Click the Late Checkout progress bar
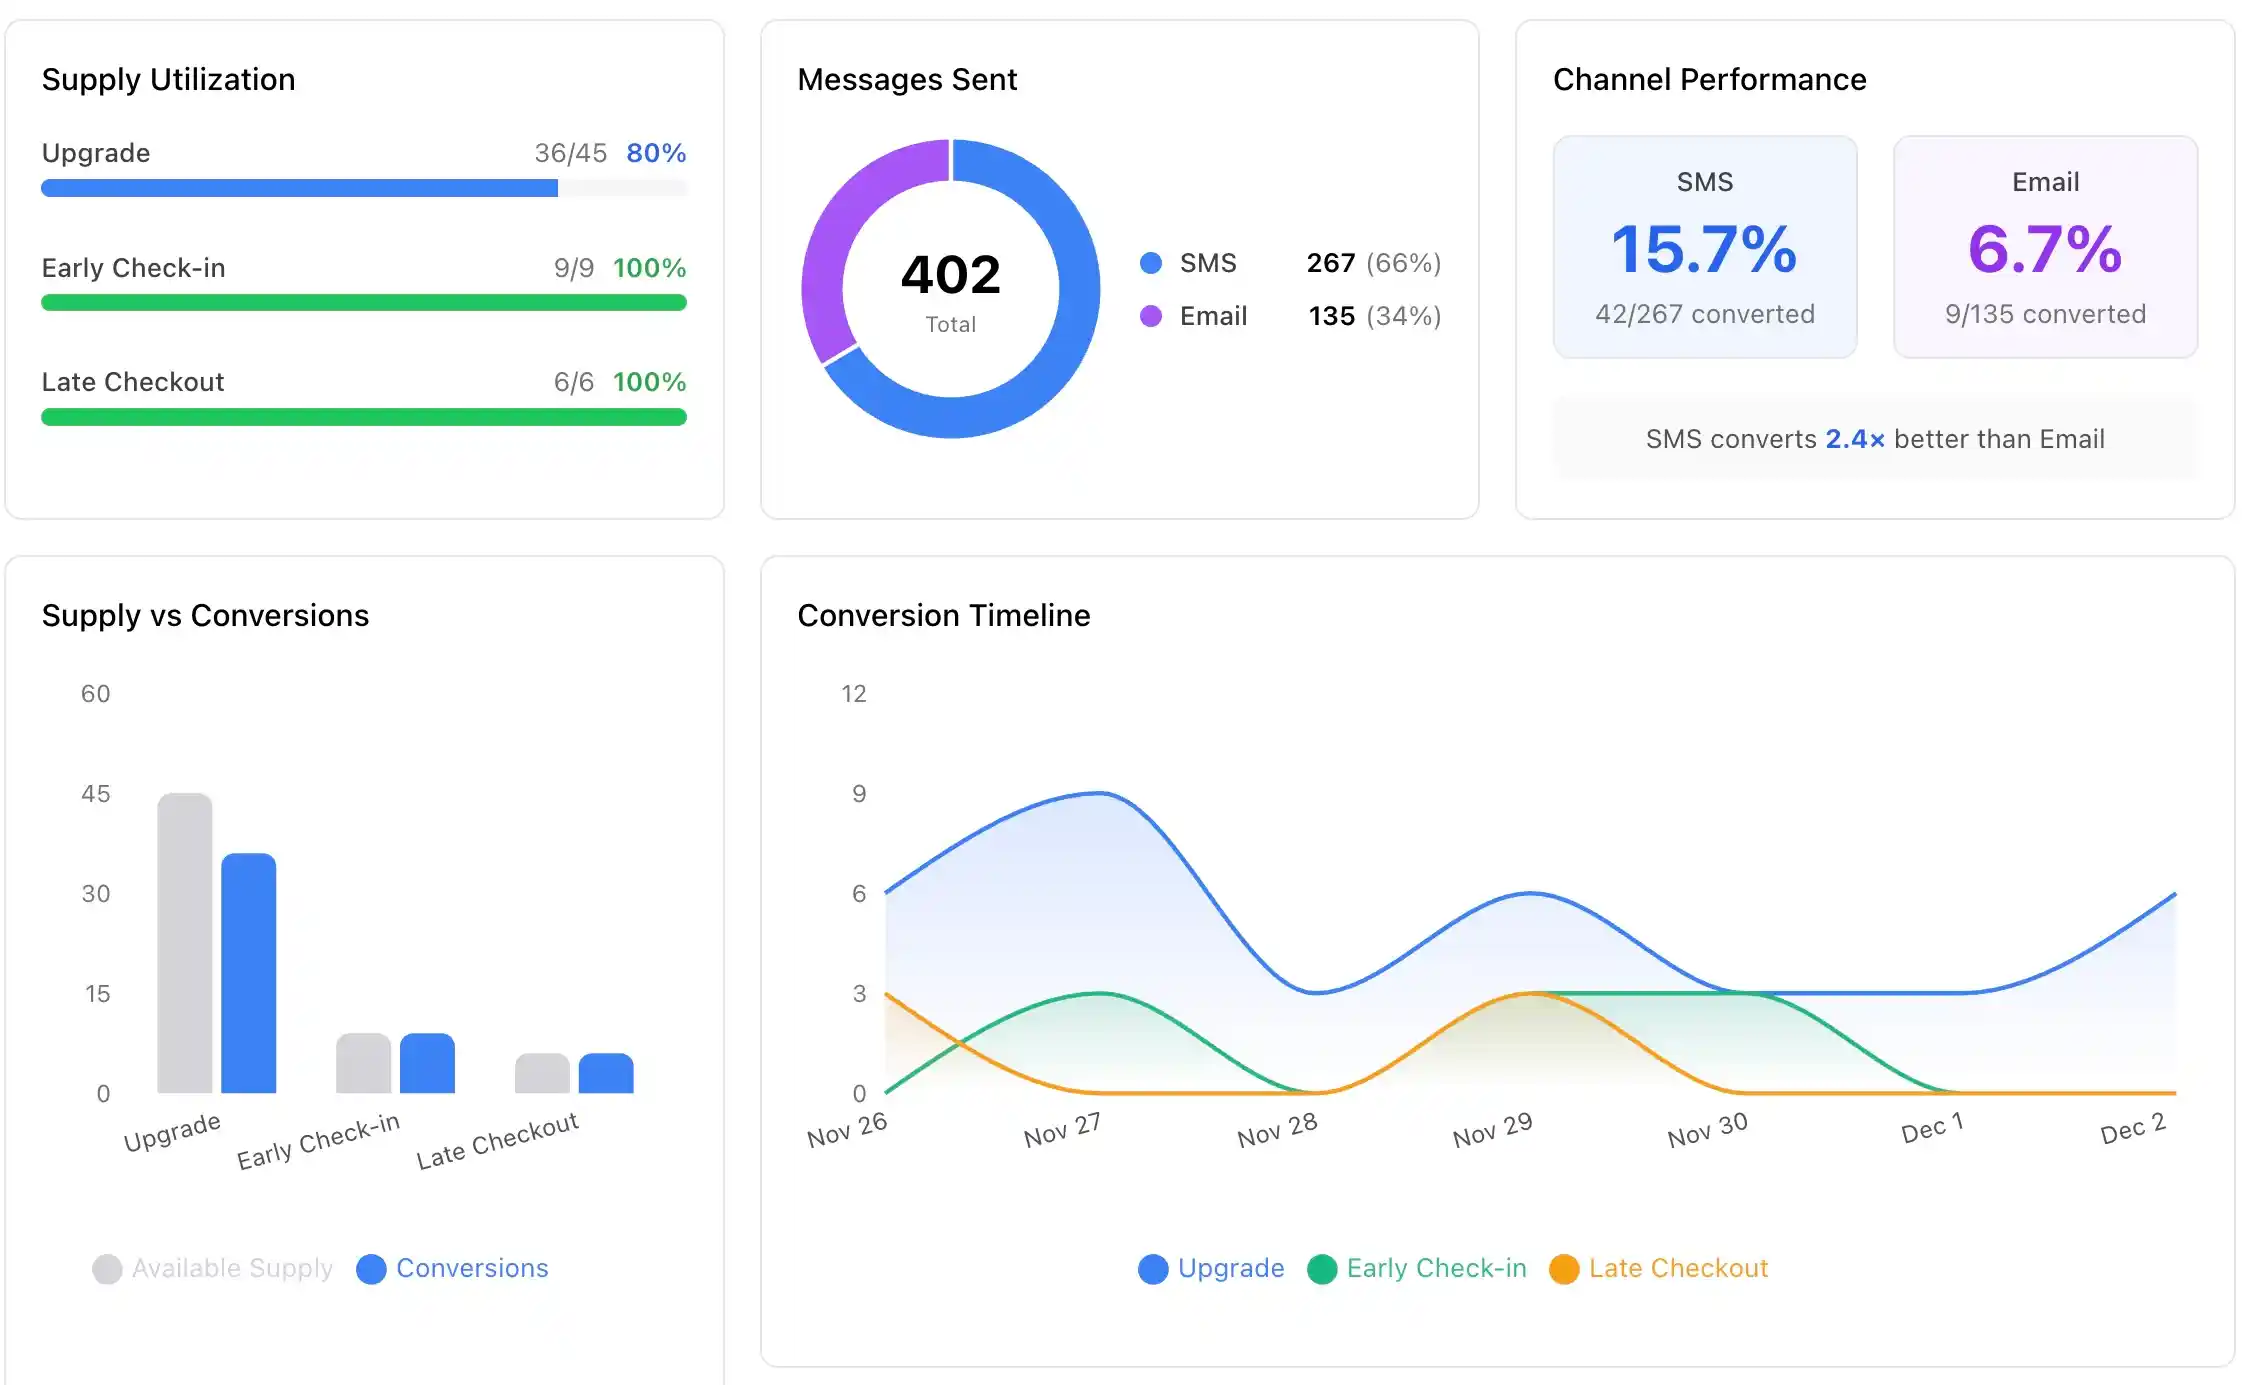This screenshot has width=2262, height=1385. 363,417
